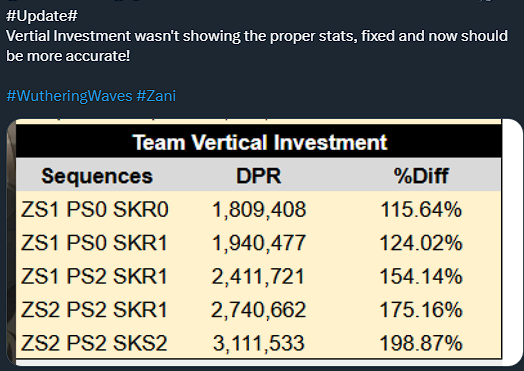Click the Team Vertical Investment title banner

coord(259,142)
